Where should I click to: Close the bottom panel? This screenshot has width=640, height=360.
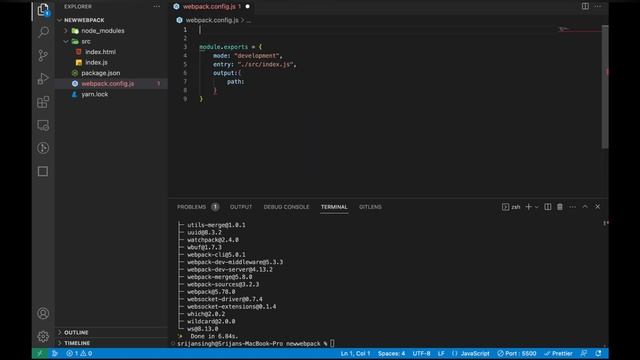598,207
